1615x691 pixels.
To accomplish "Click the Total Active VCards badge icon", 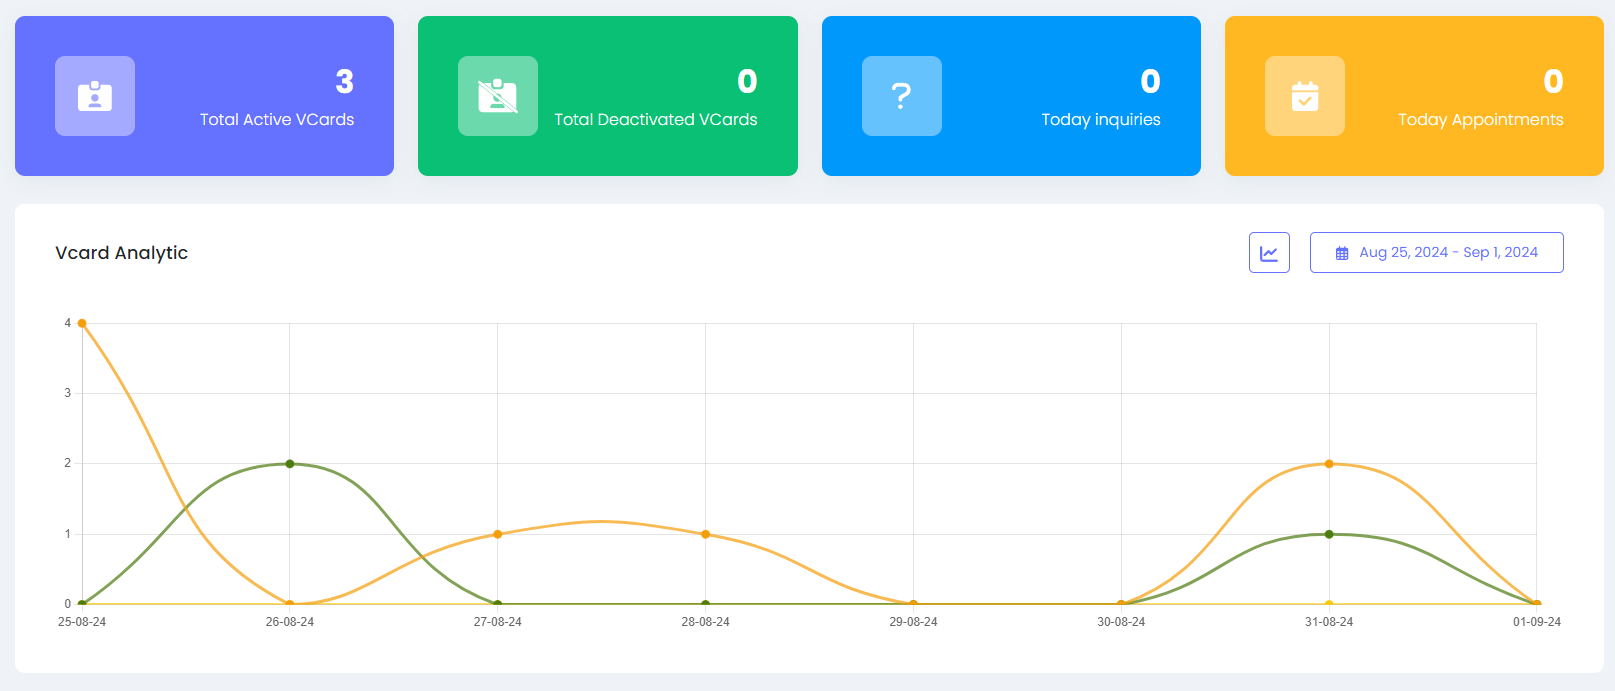I will point(95,96).
